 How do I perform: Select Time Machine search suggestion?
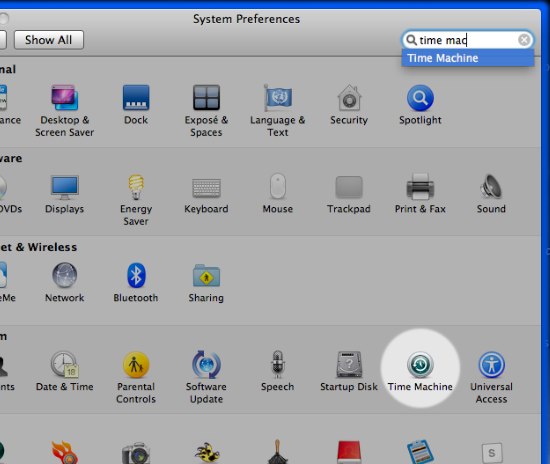click(468, 58)
